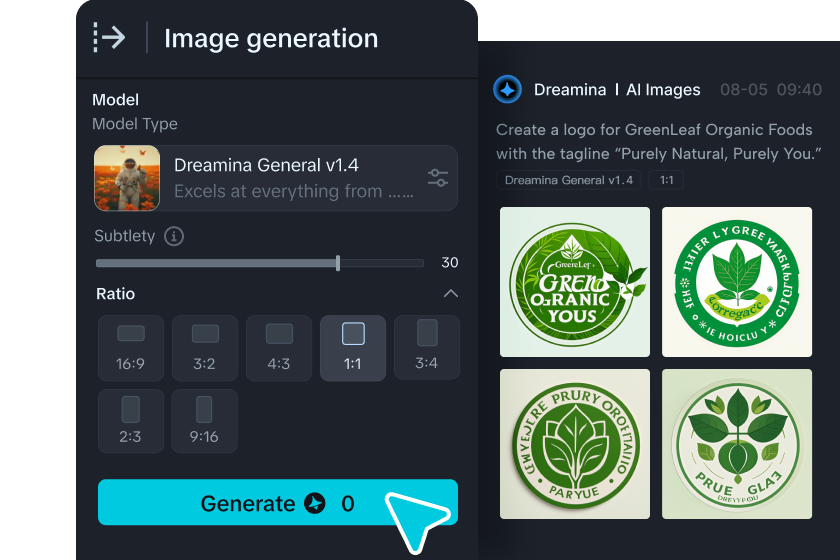Select 3:2 aspect ratio
Image resolution: width=840 pixels, height=560 pixels.
coord(205,348)
